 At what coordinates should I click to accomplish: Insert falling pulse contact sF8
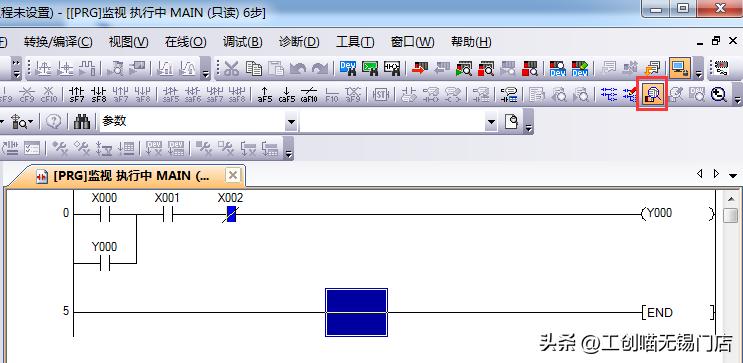pyautogui.click(x=99, y=94)
